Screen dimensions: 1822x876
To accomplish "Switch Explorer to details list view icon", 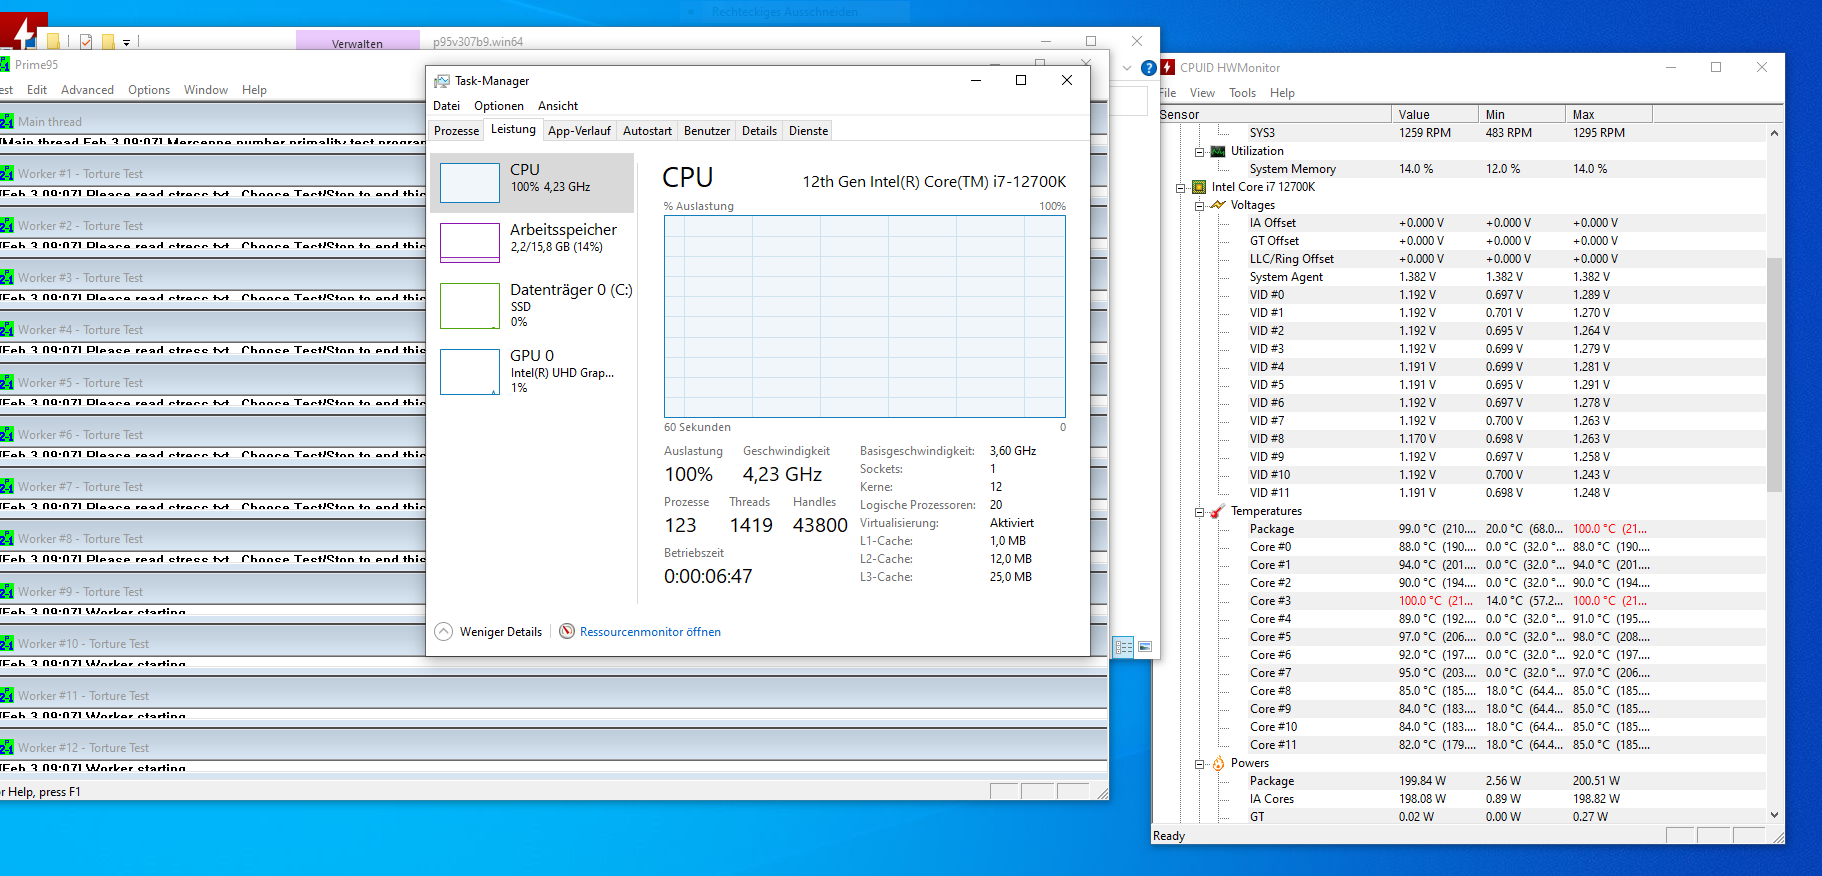I will click(1123, 647).
